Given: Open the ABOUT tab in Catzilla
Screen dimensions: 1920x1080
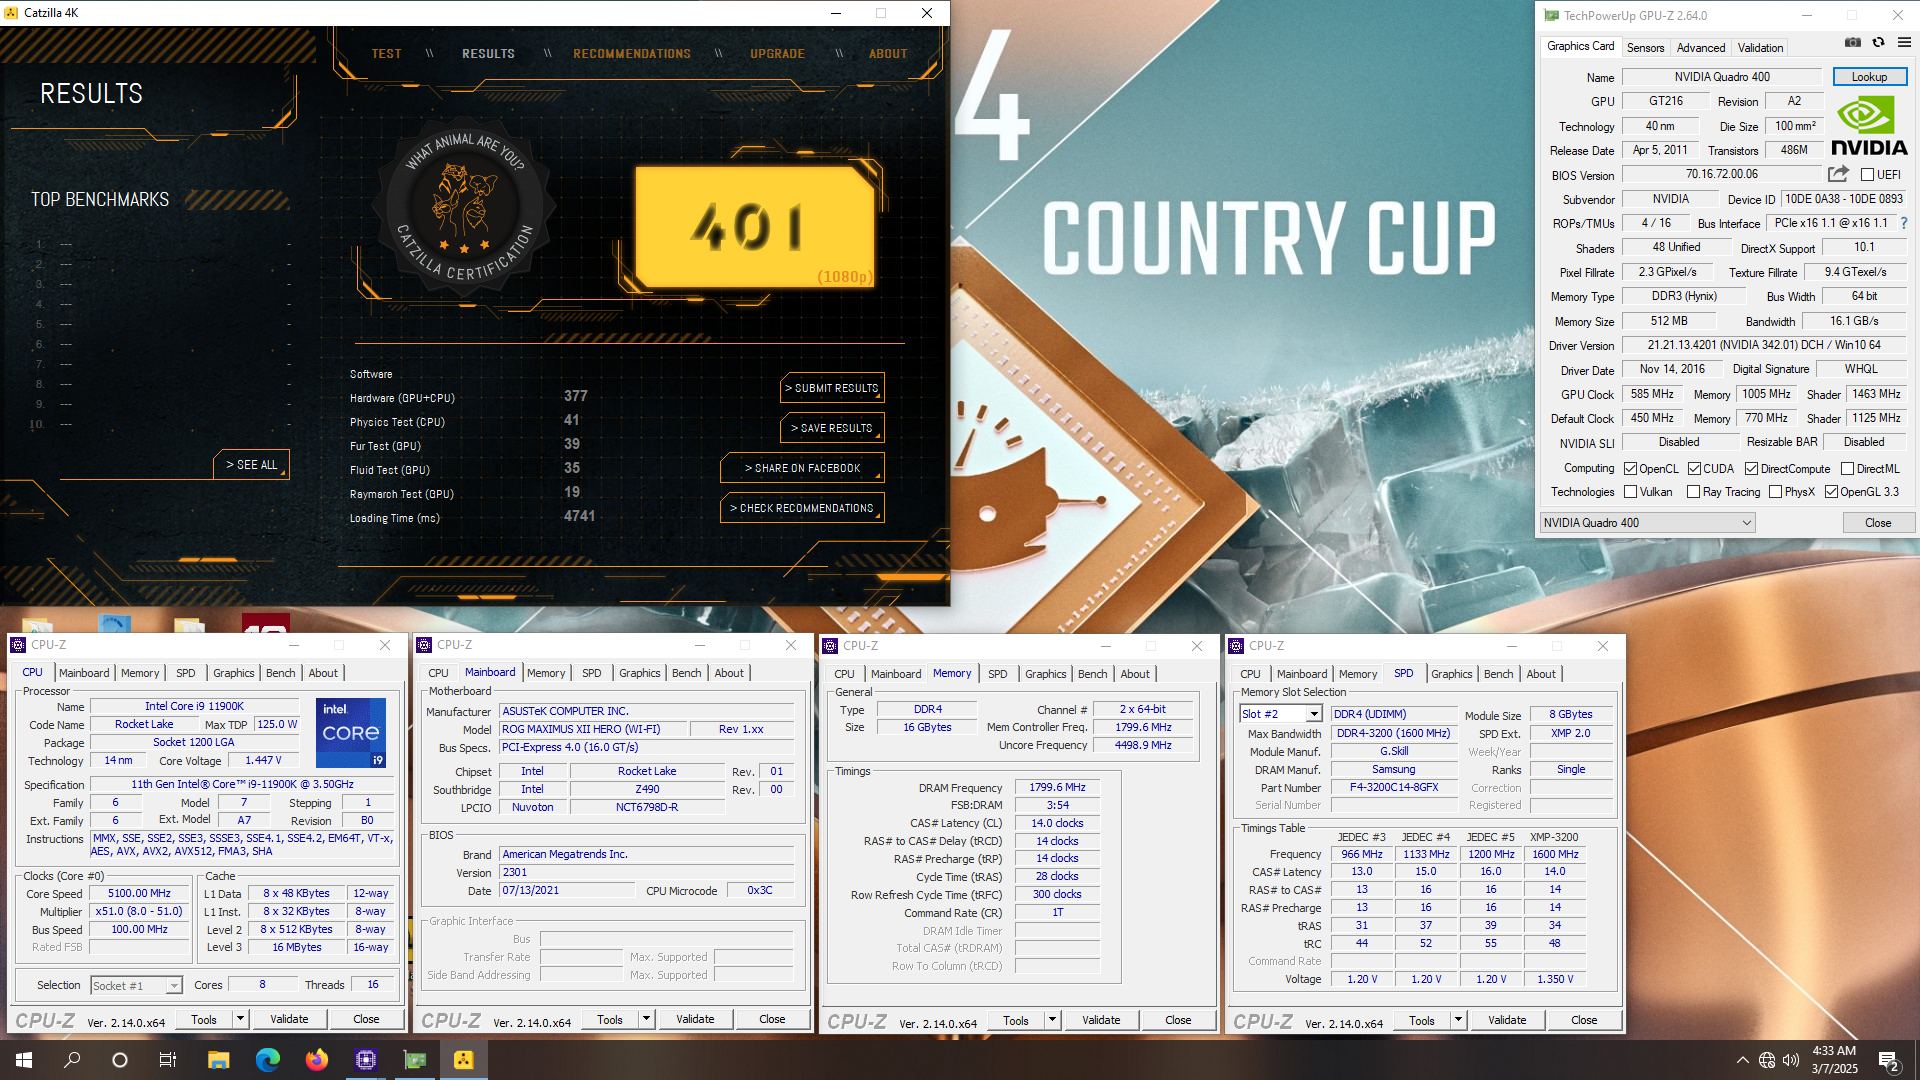Looking at the screenshot, I should pos(888,53).
